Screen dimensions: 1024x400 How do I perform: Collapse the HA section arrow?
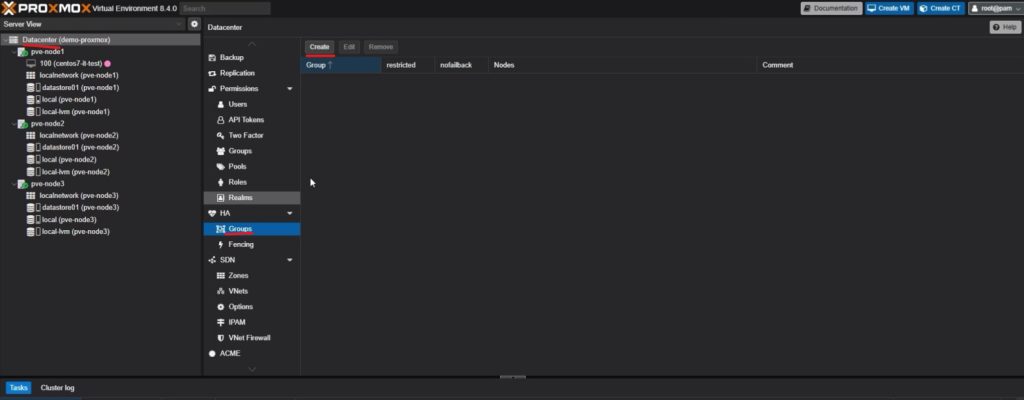(x=290, y=214)
